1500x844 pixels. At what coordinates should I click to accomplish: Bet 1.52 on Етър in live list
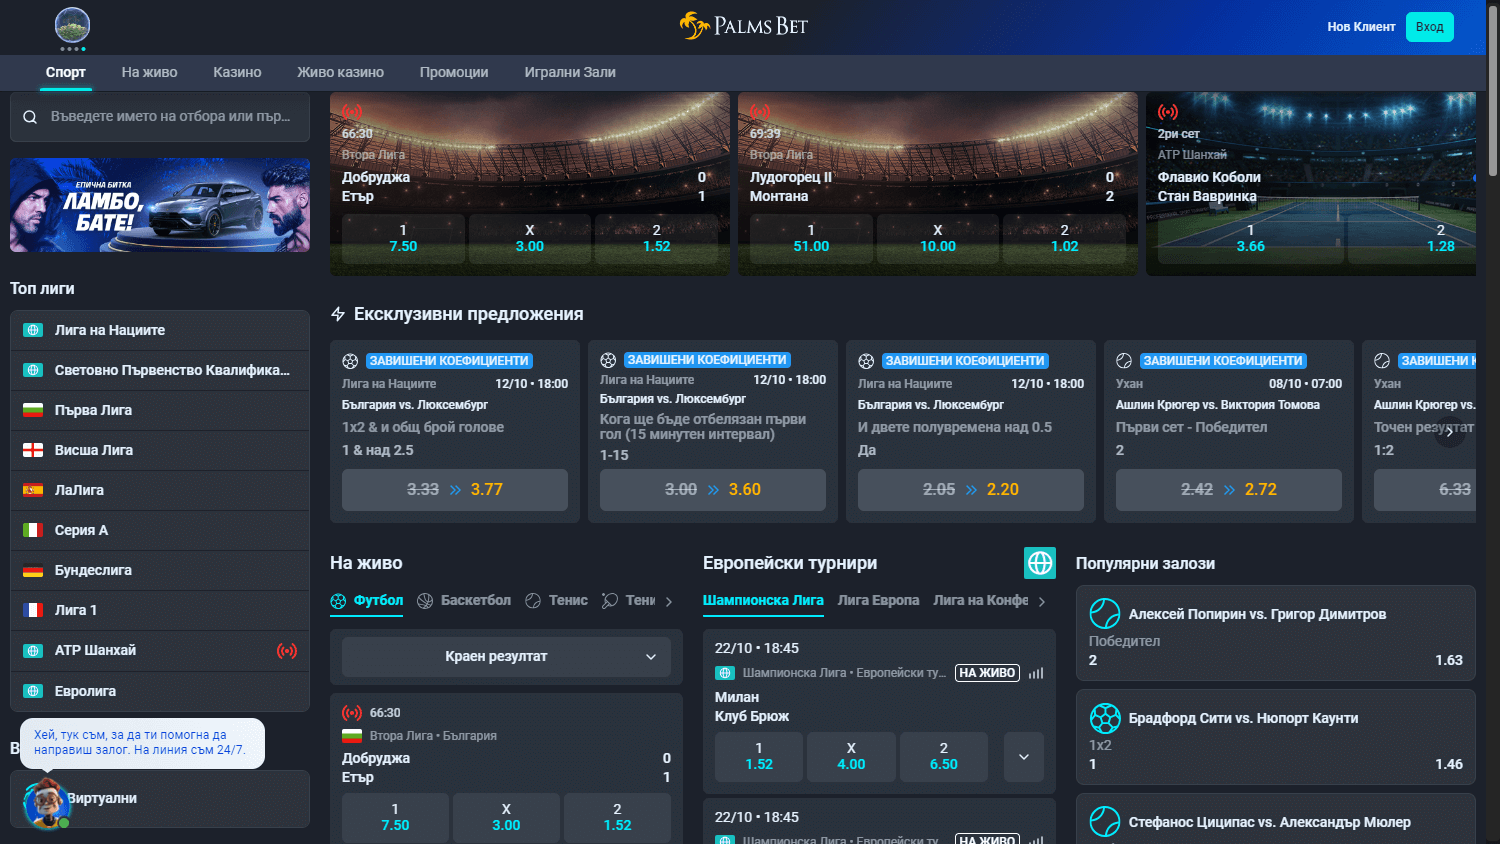tap(617, 817)
